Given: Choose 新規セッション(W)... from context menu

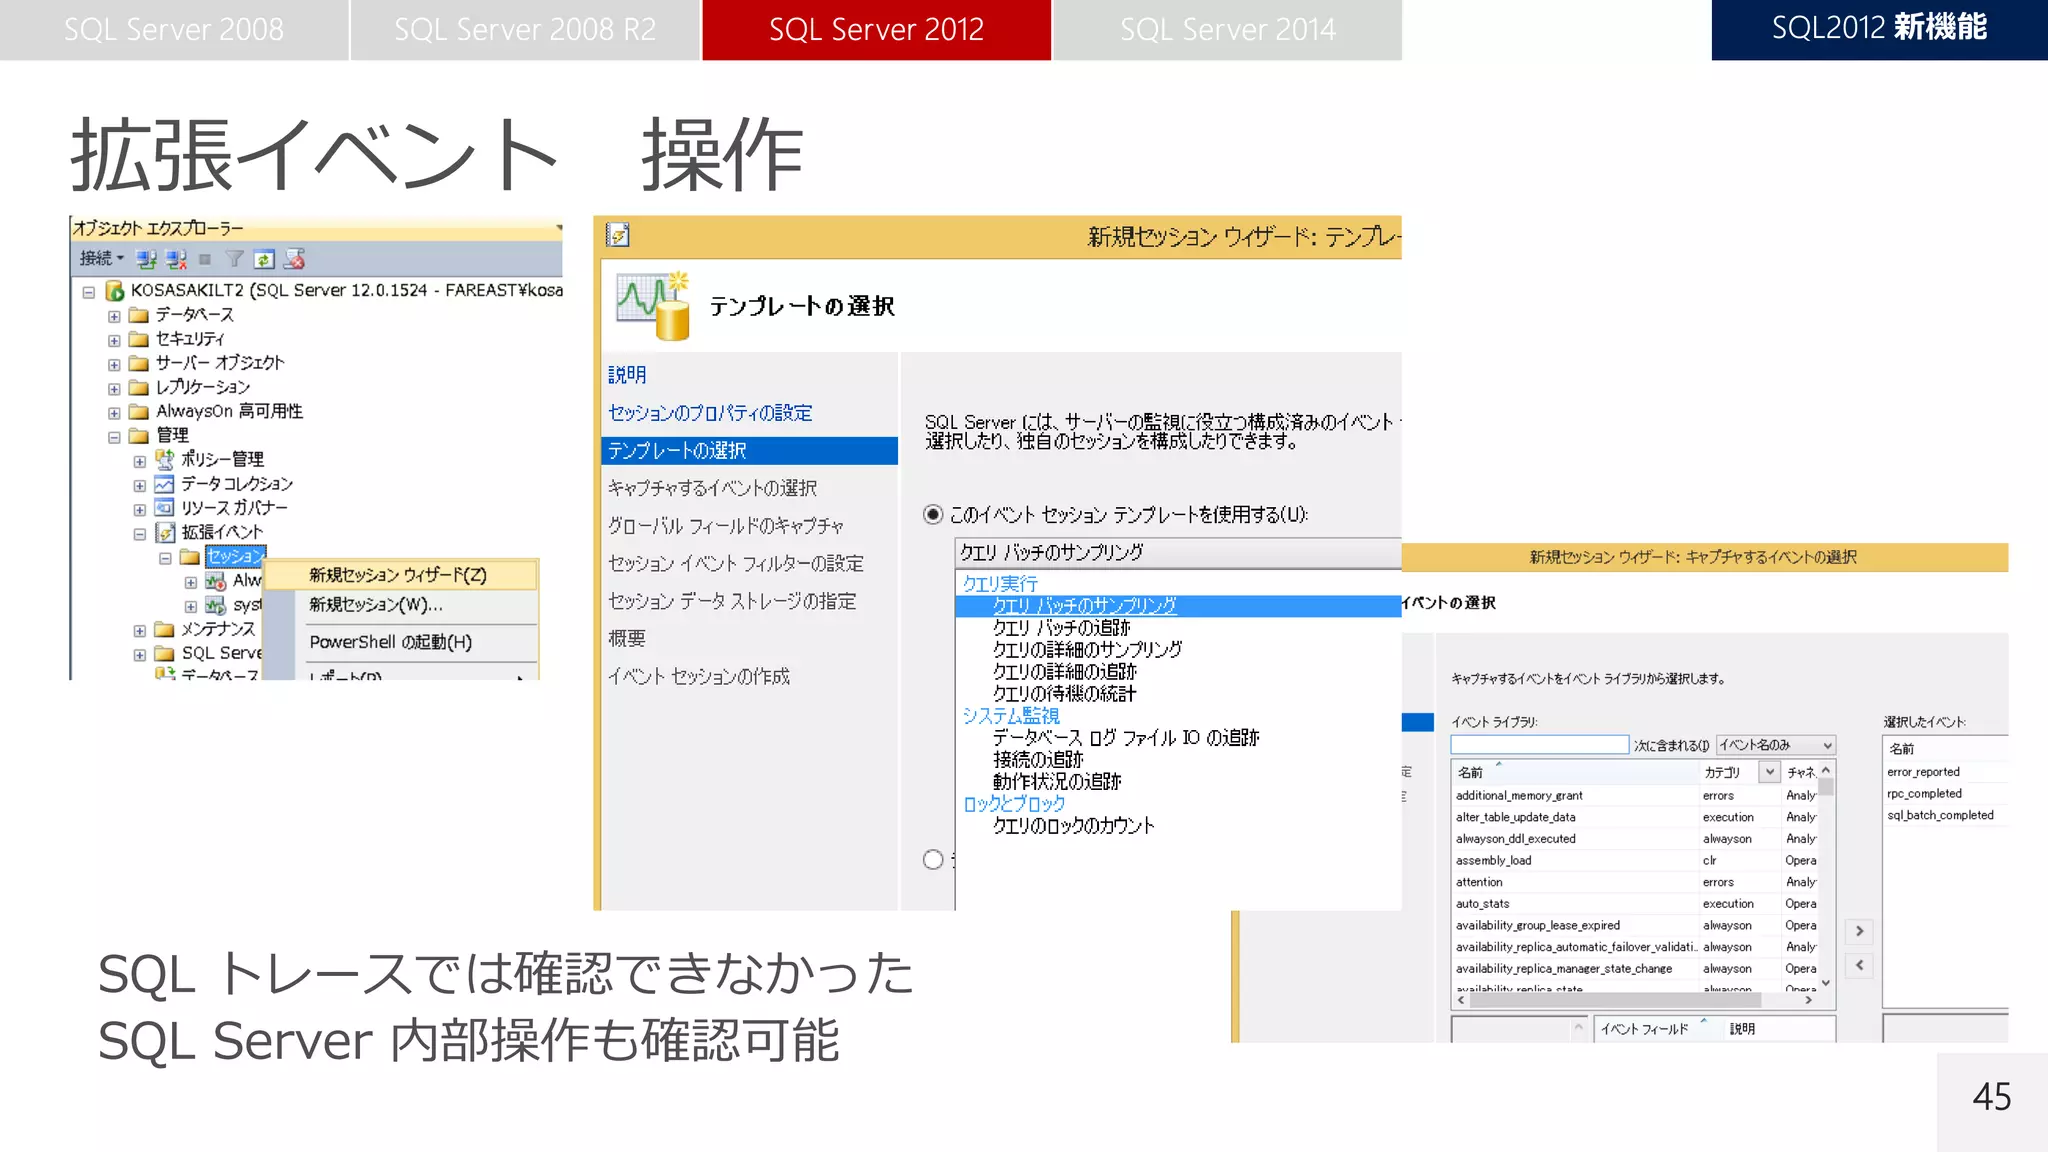Looking at the screenshot, I should pyautogui.click(x=377, y=605).
